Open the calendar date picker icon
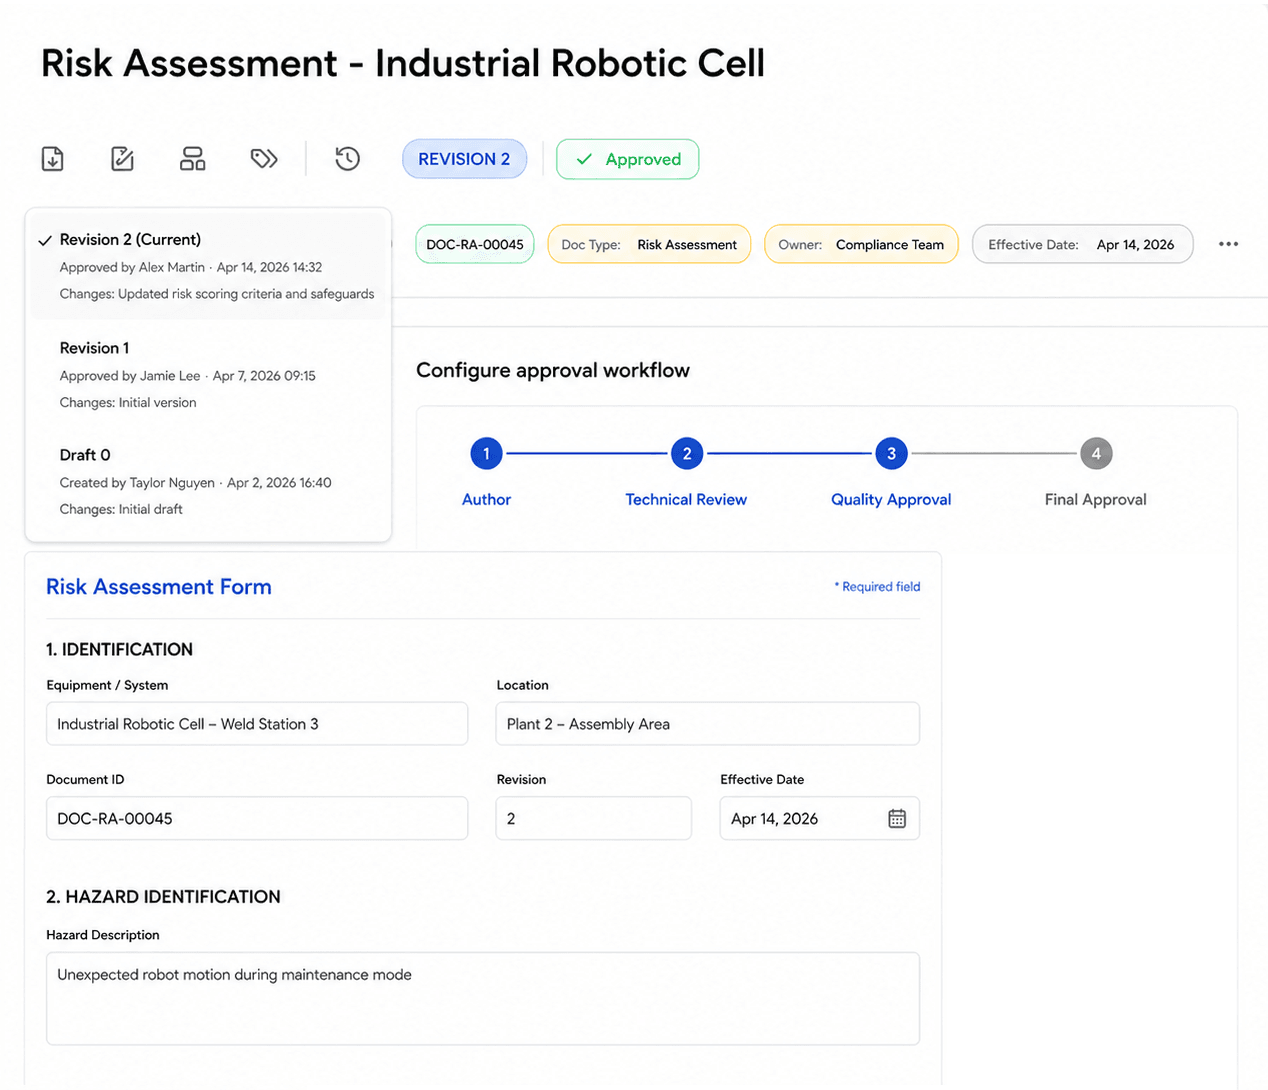 (x=897, y=819)
